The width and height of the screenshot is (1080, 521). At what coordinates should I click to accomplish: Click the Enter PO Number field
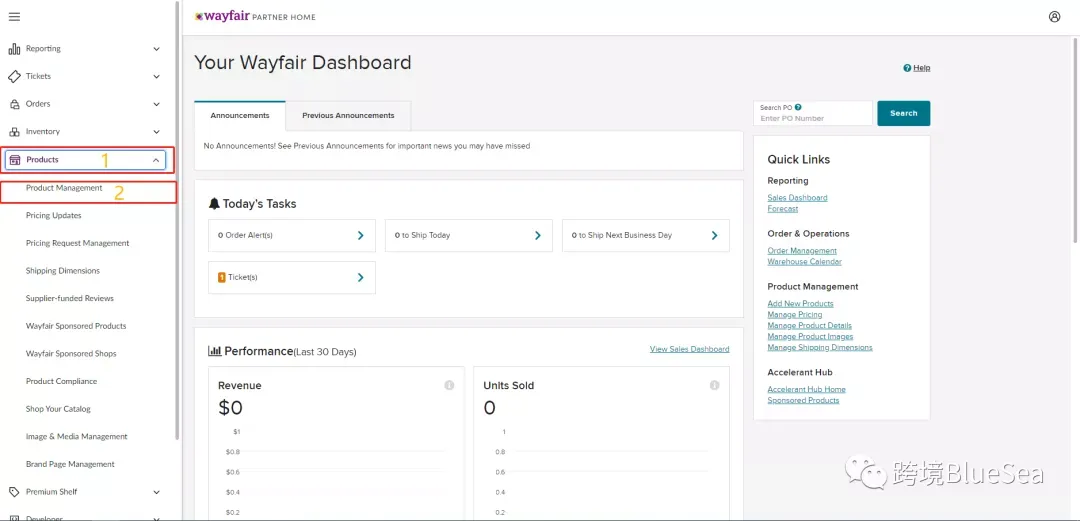813,114
